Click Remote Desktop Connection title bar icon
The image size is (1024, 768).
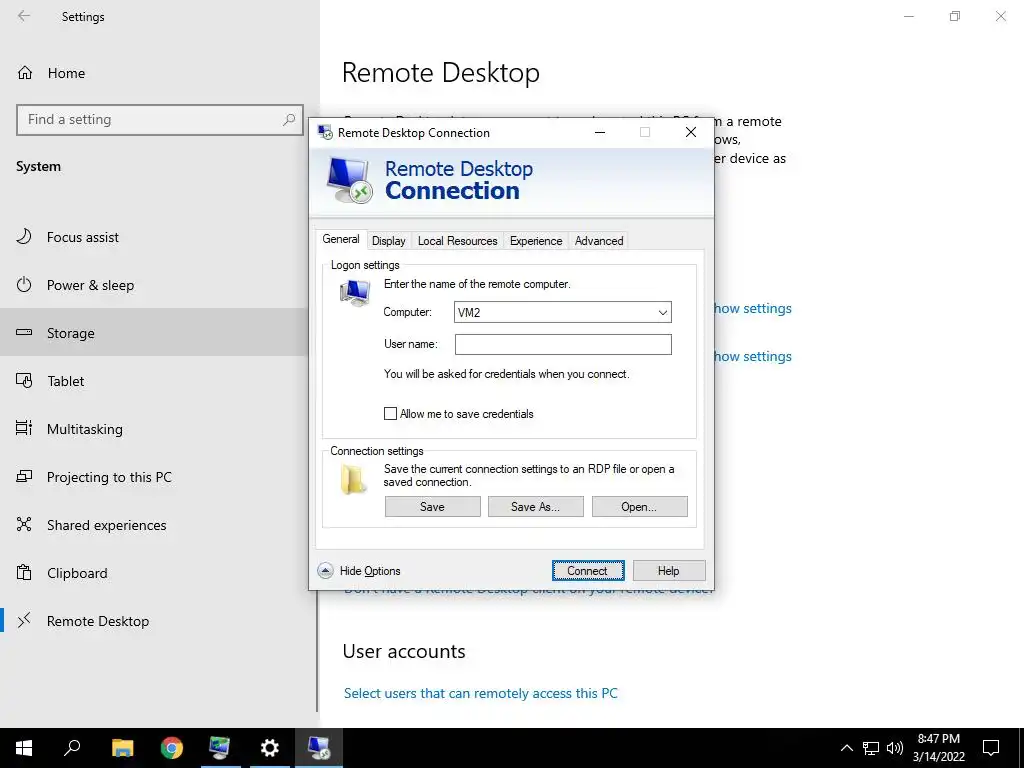(x=325, y=132)
